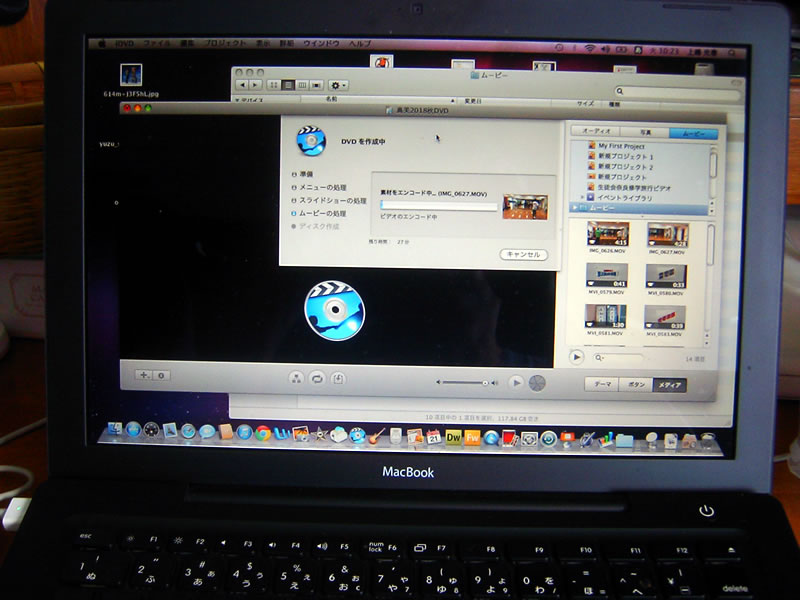Open the Apple menu

click(x=102, y=43)
